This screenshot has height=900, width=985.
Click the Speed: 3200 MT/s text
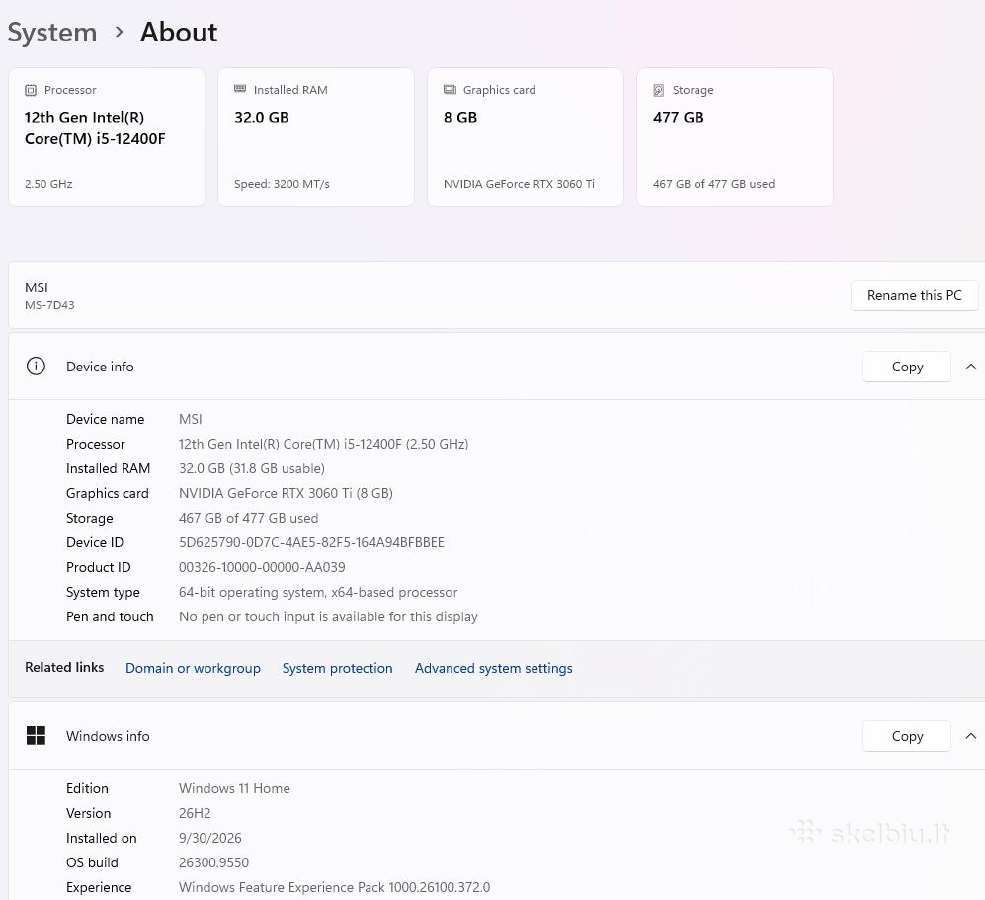point(281,184)
